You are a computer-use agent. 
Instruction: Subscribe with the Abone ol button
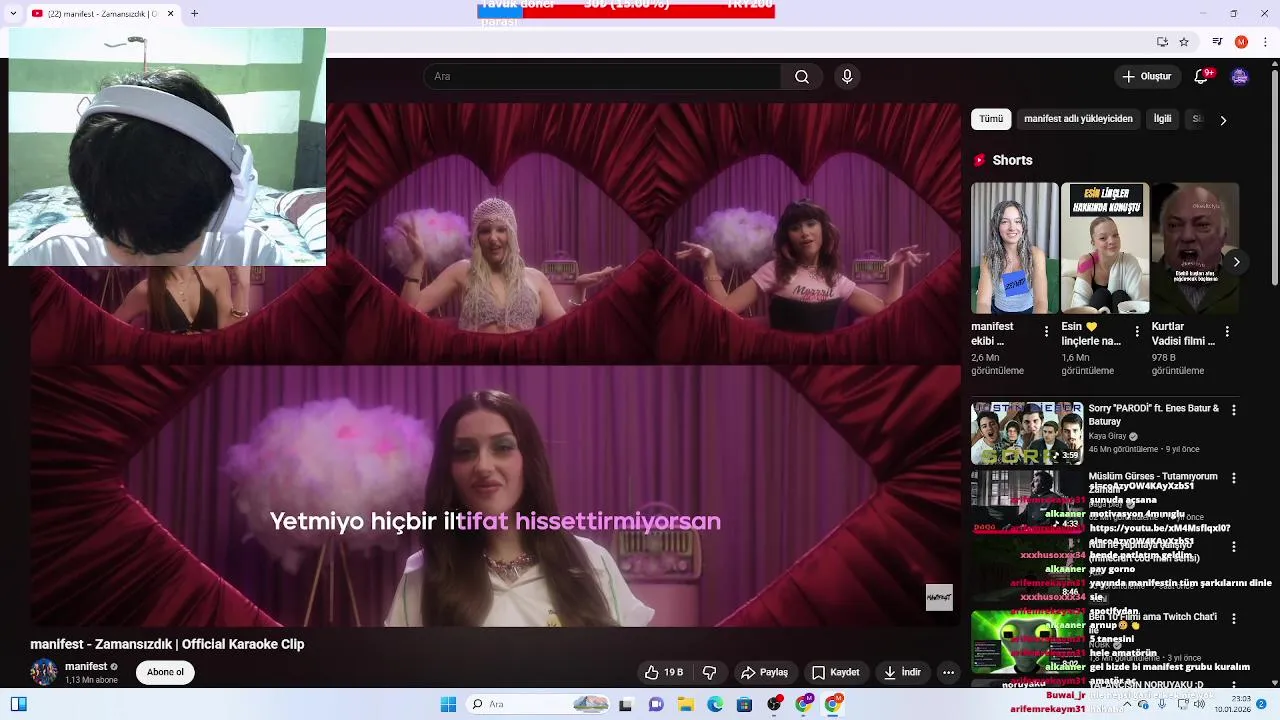165,672
